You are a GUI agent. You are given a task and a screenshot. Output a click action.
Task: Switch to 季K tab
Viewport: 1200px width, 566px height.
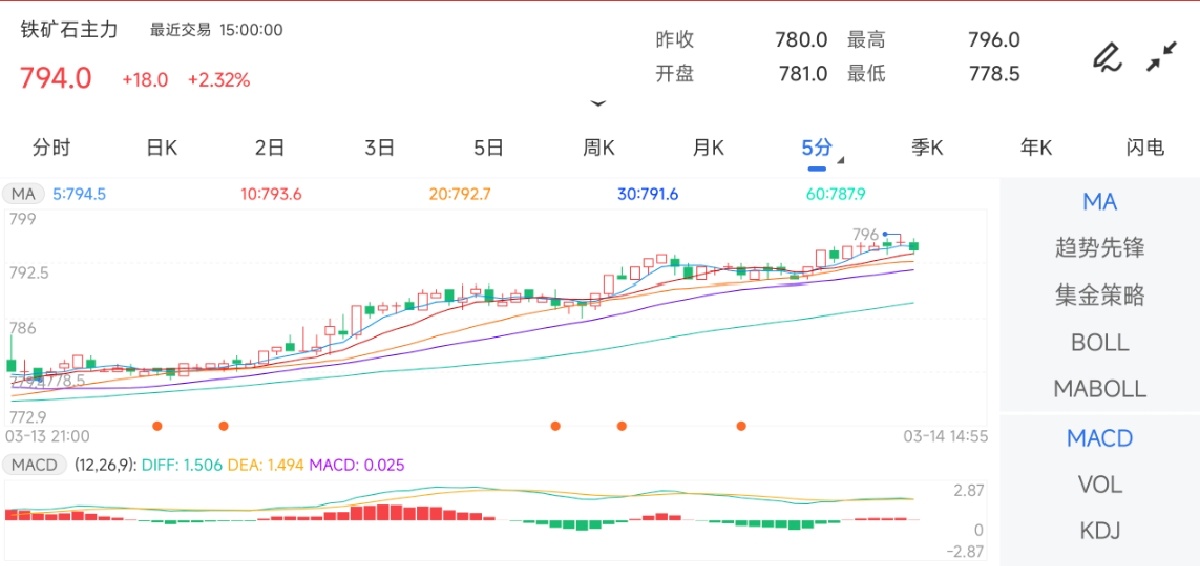[x=927, y=148]
